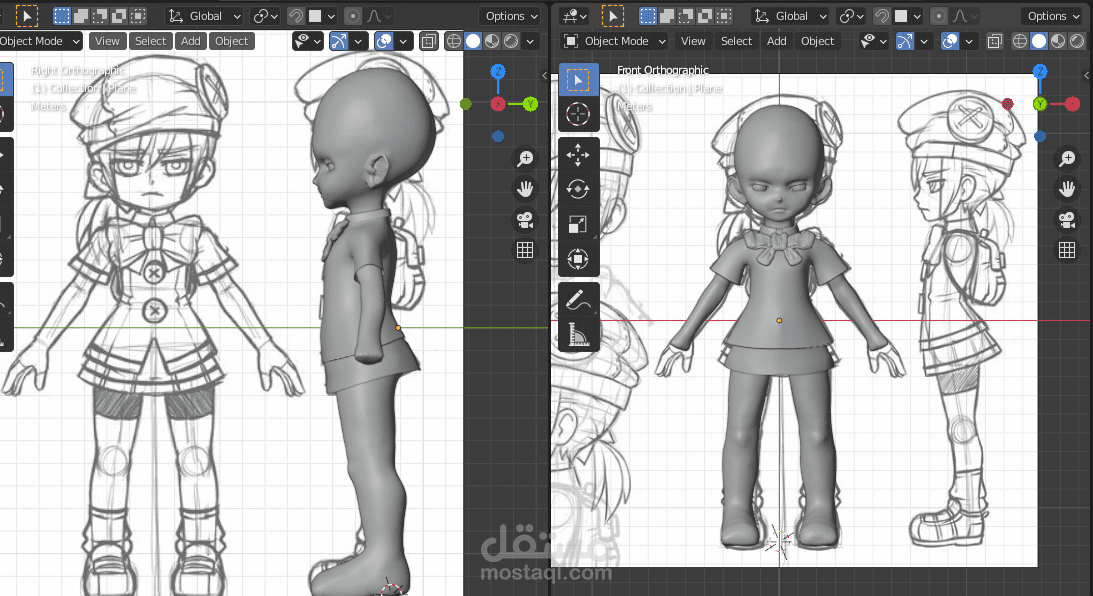Click the blue Z axis gizmo in front viewport

1040,71
